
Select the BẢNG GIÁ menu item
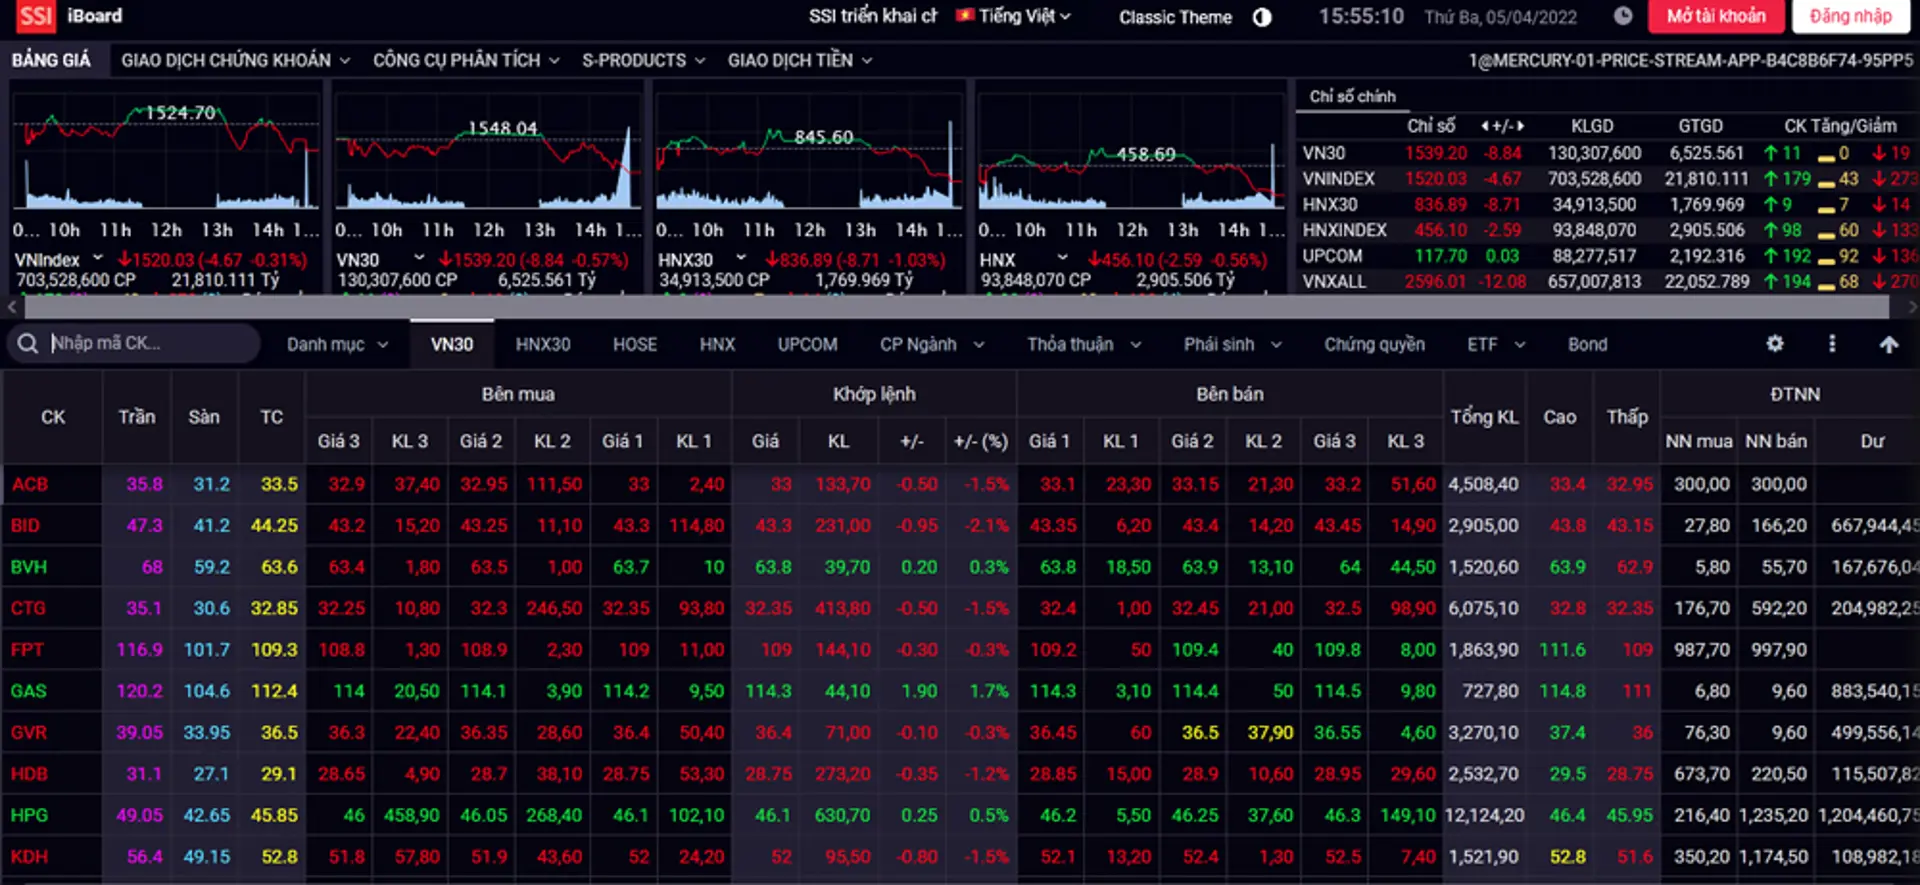51,60
